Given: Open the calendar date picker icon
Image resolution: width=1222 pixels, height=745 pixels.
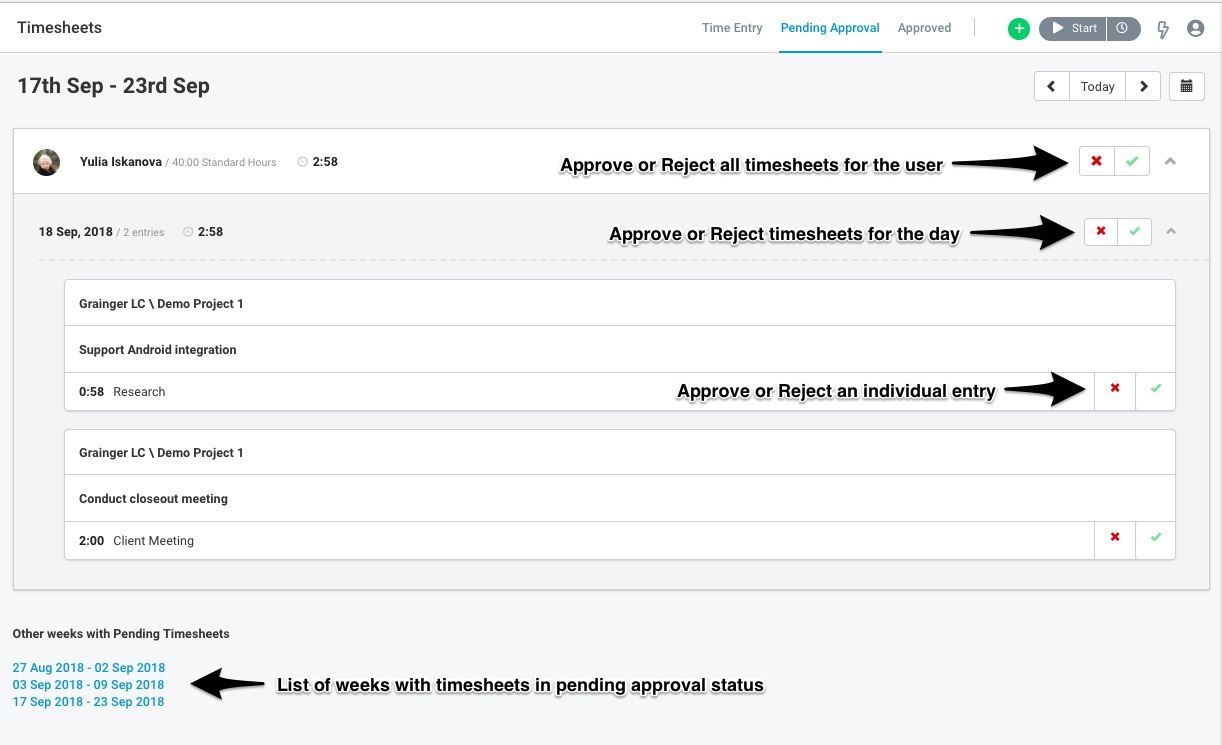Looking at the screenshot, I should click(1186, 86).
